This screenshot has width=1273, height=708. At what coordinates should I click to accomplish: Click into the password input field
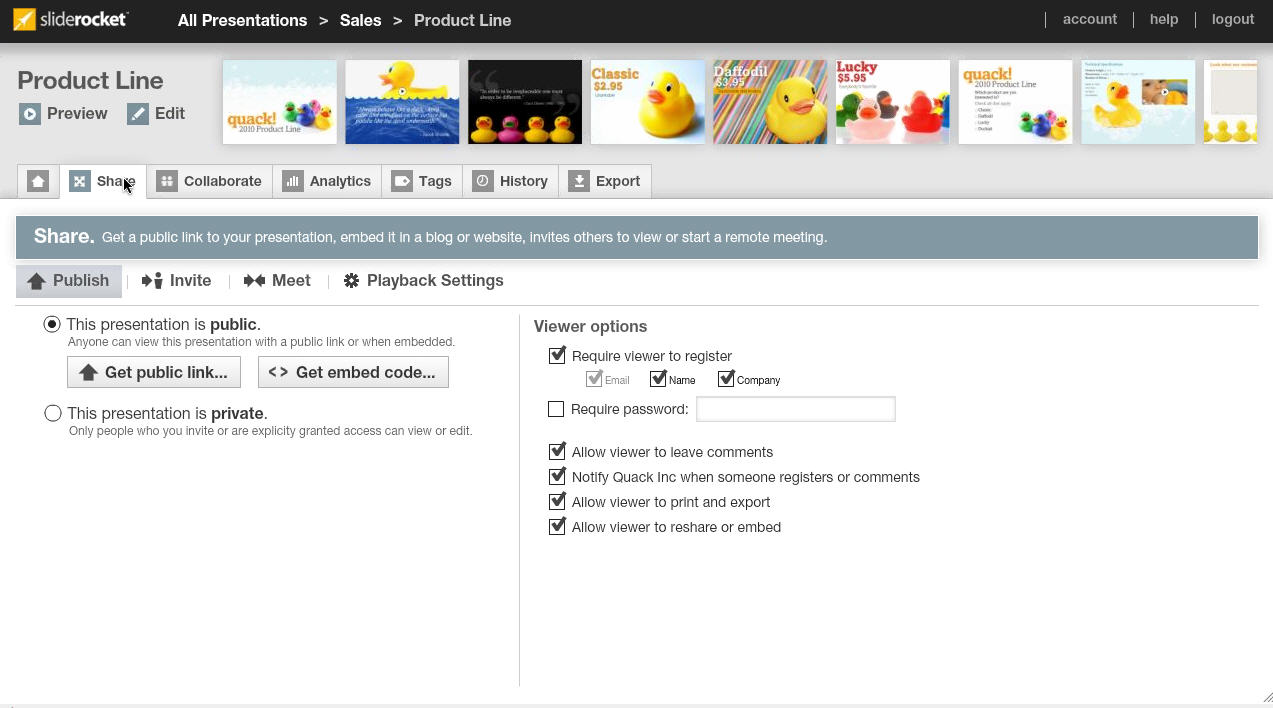[795, 409]
